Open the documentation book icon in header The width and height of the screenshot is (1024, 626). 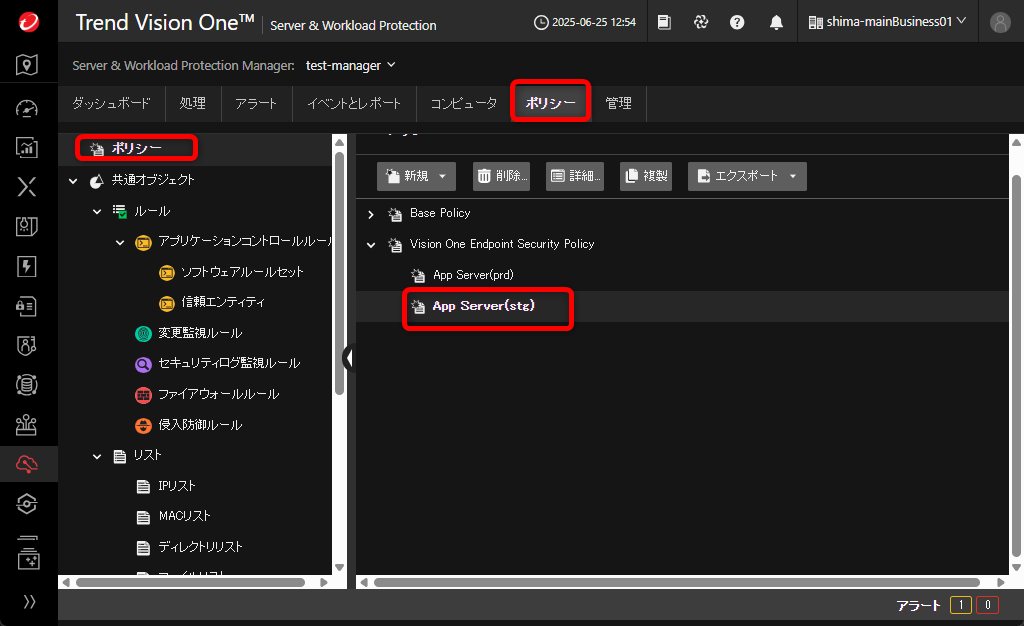[664, 22]
